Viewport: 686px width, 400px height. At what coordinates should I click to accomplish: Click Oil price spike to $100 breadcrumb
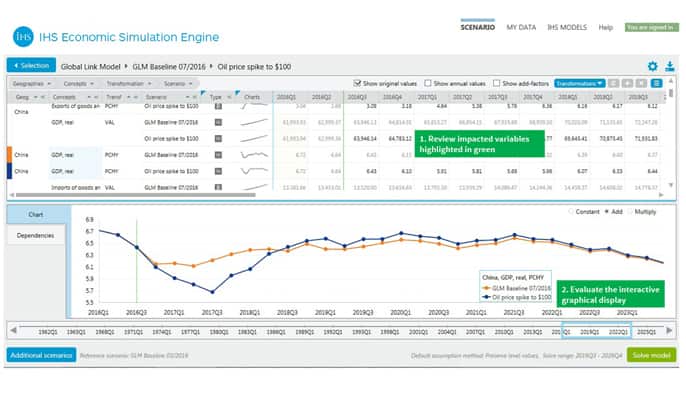point(254,67)
